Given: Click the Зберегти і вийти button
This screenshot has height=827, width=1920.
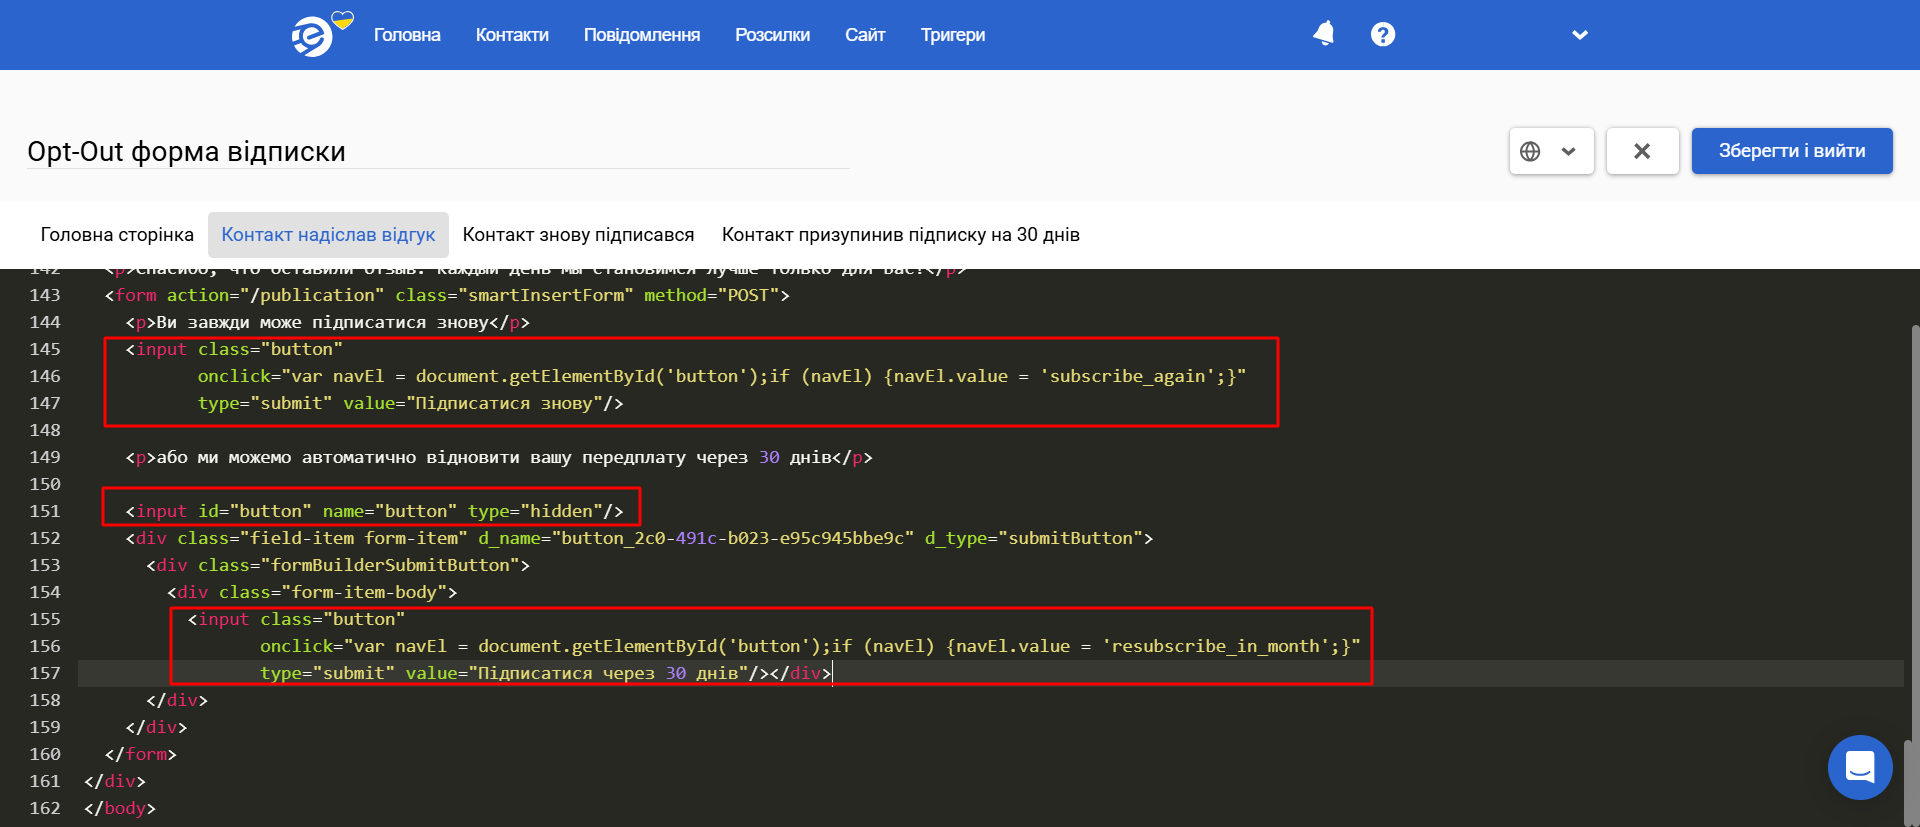Looking at the screenshot, I should pos(1792,151).
